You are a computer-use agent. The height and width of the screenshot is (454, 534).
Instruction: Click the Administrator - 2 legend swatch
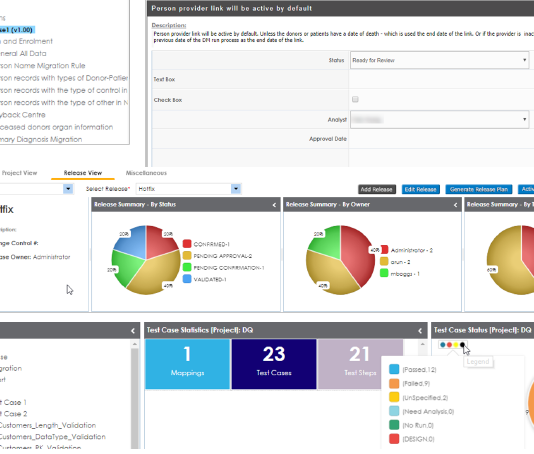tap(384, 250)
